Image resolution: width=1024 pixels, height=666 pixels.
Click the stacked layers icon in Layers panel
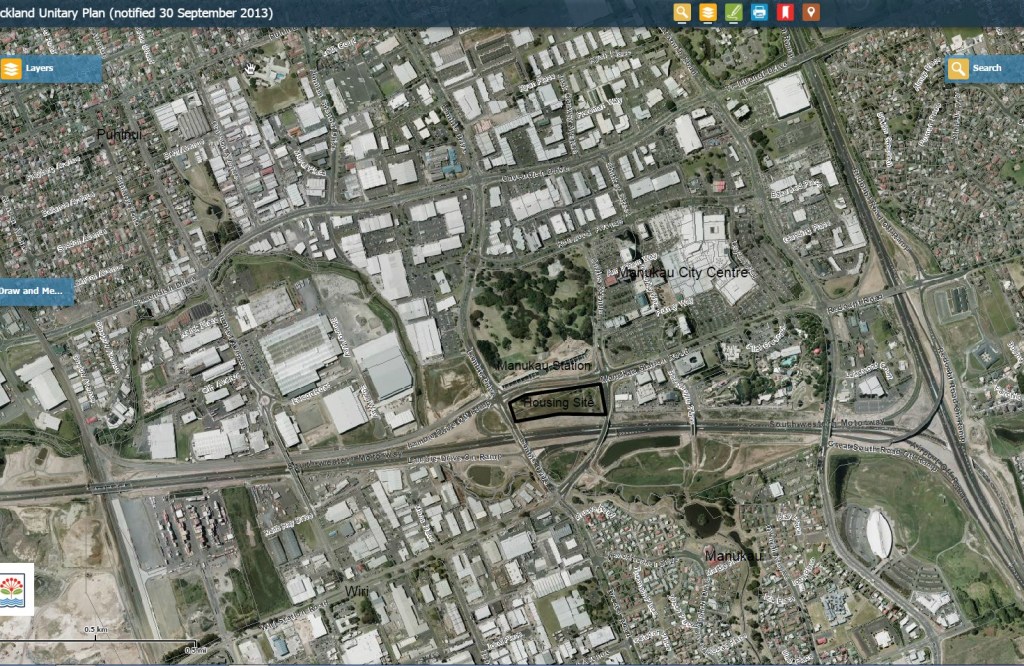tap(11, 69)
